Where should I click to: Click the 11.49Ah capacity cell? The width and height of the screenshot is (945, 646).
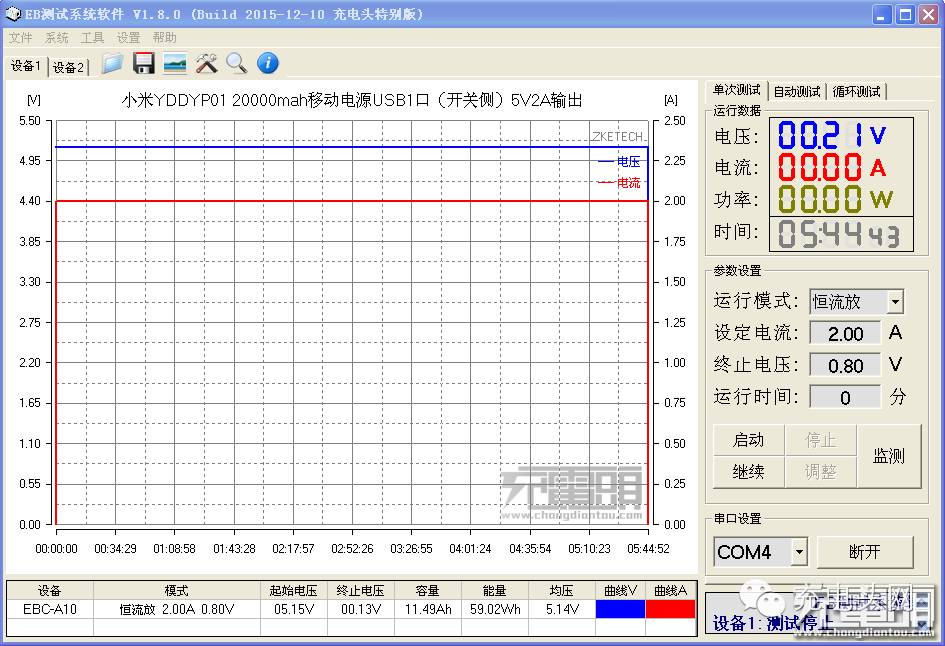tap(428, 609)
